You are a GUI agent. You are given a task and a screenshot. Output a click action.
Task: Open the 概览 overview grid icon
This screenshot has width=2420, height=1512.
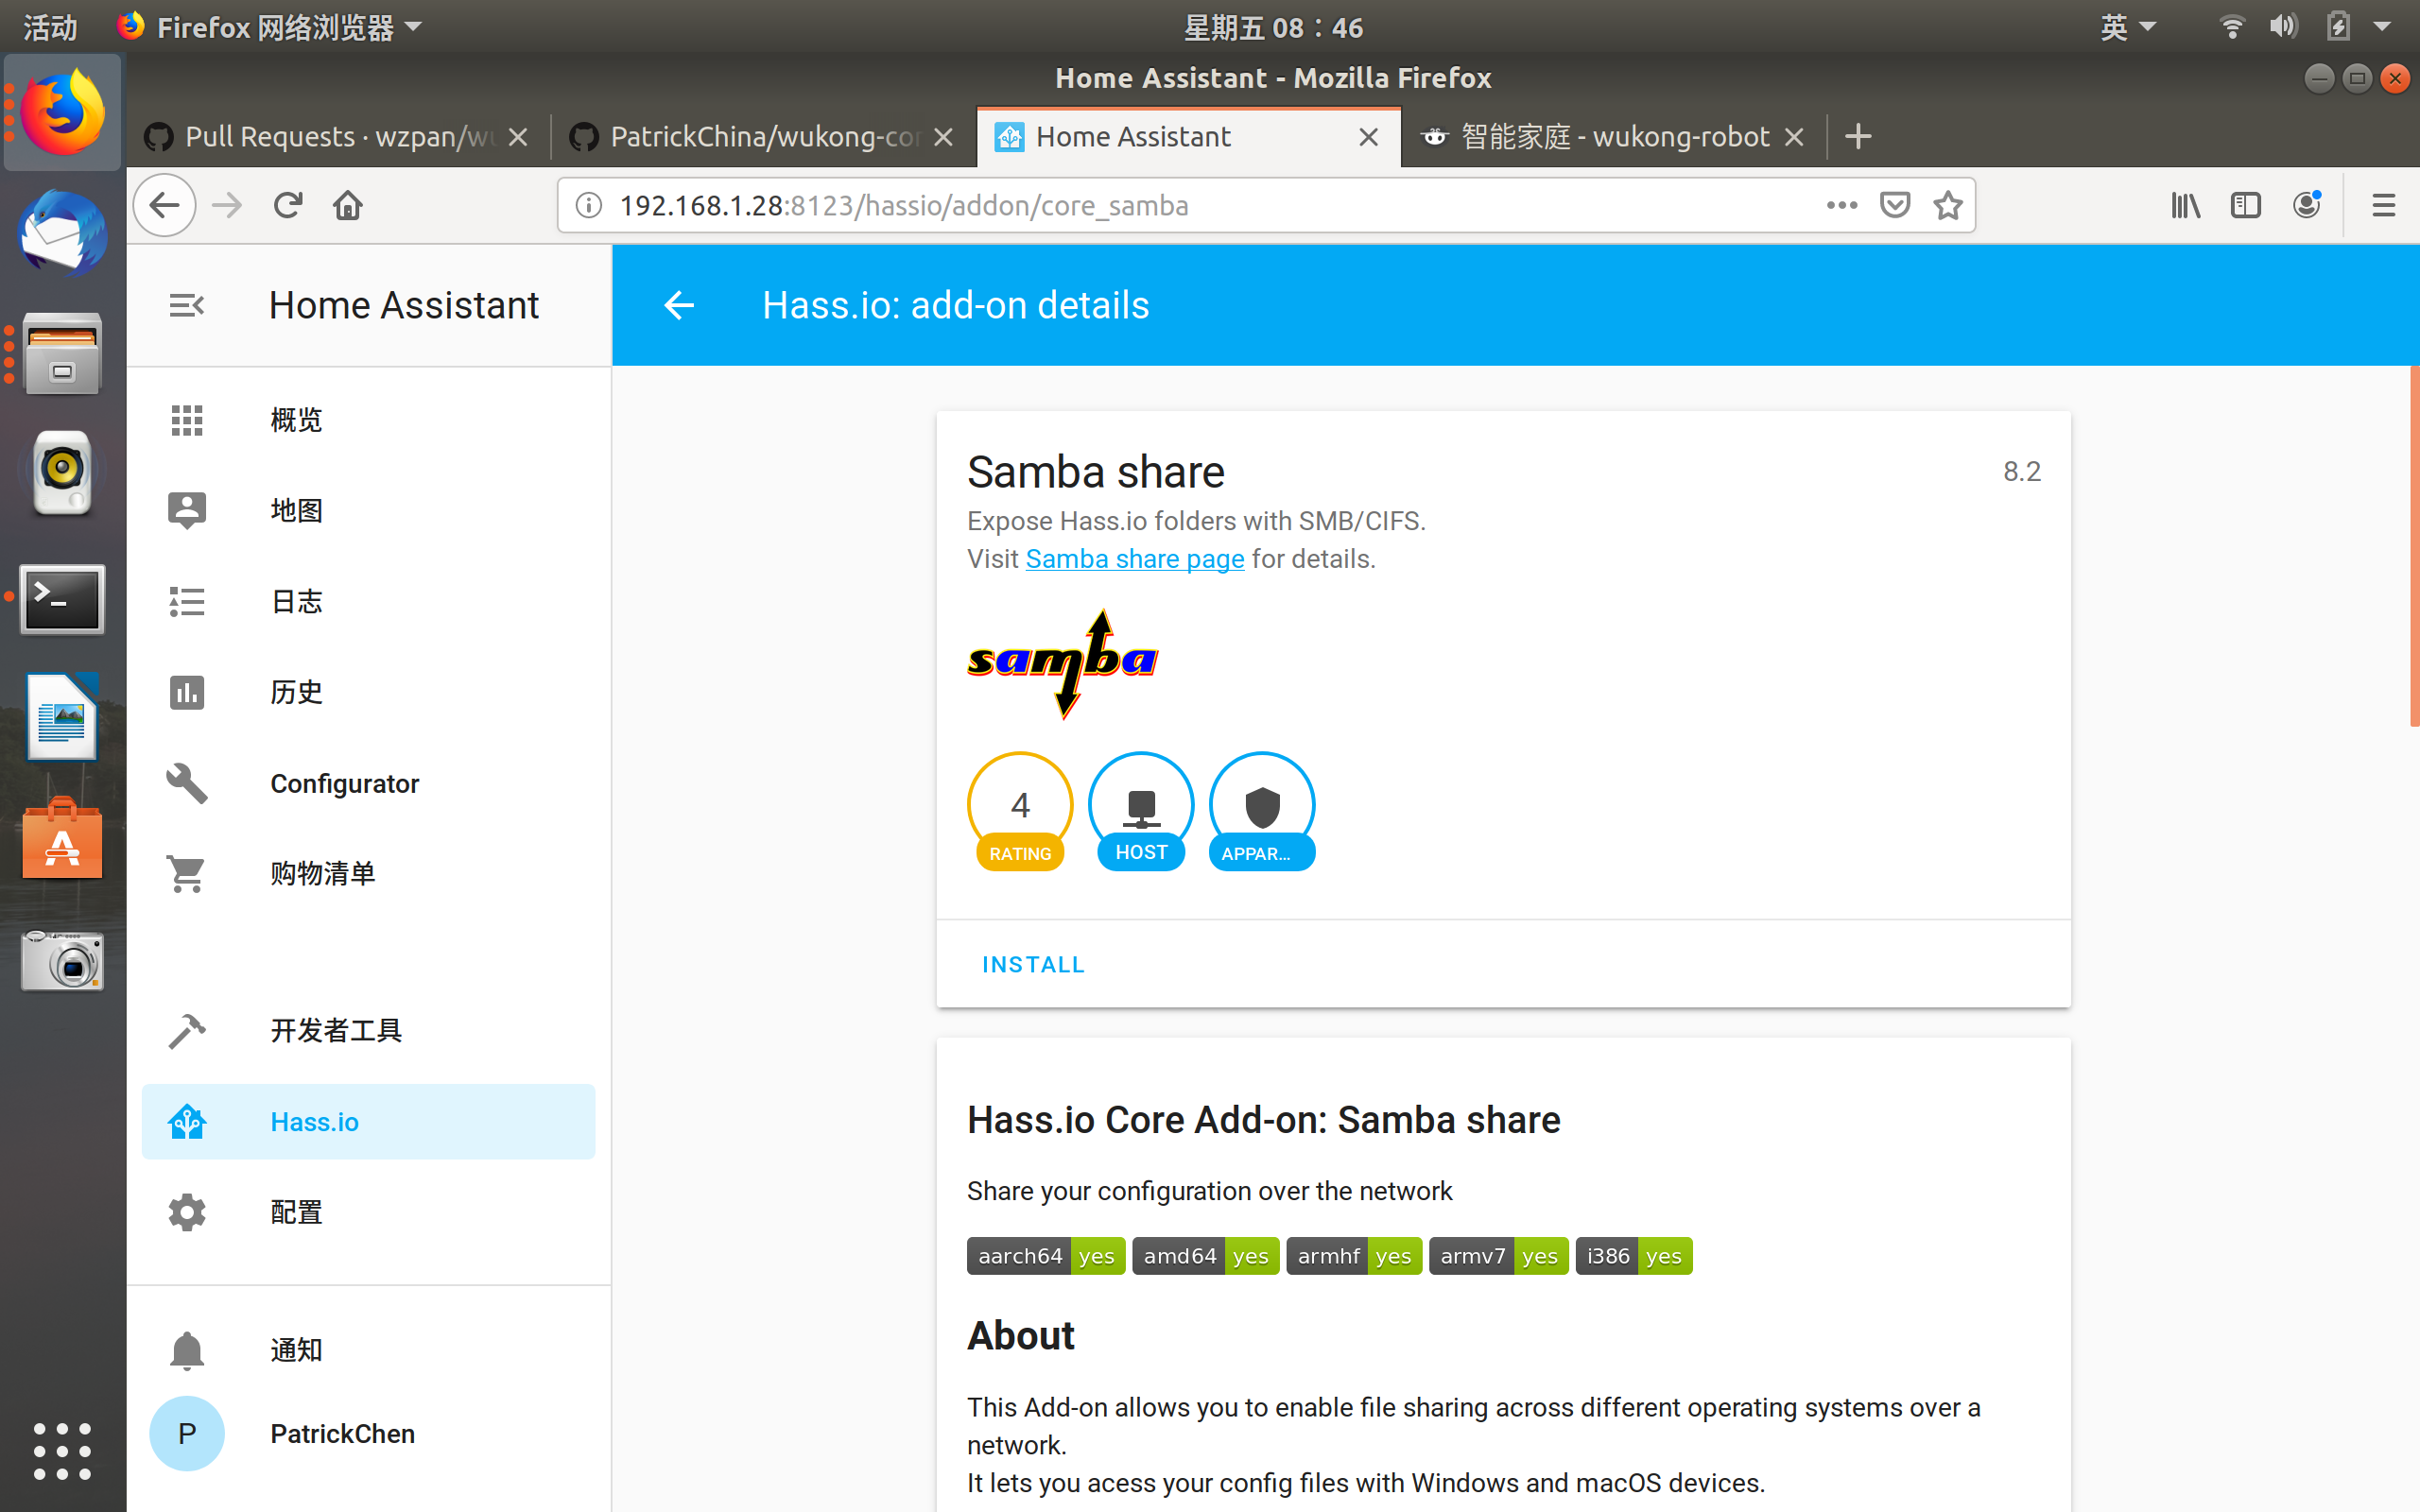187,420
